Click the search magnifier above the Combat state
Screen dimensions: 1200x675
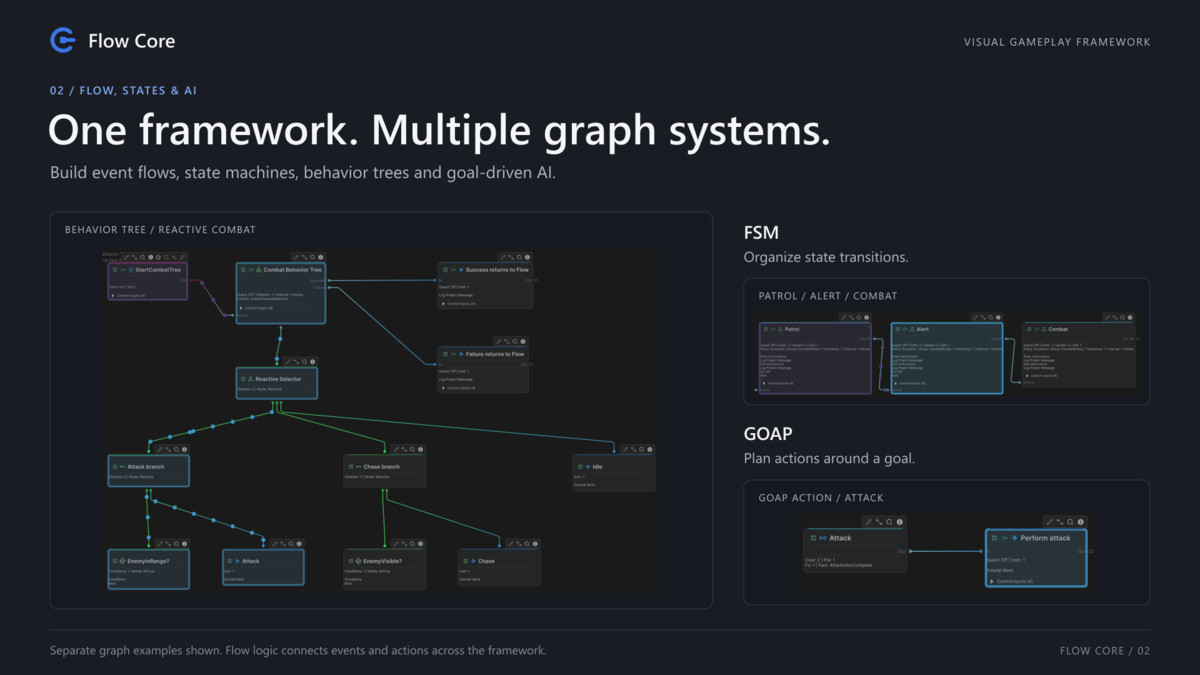1122,317
